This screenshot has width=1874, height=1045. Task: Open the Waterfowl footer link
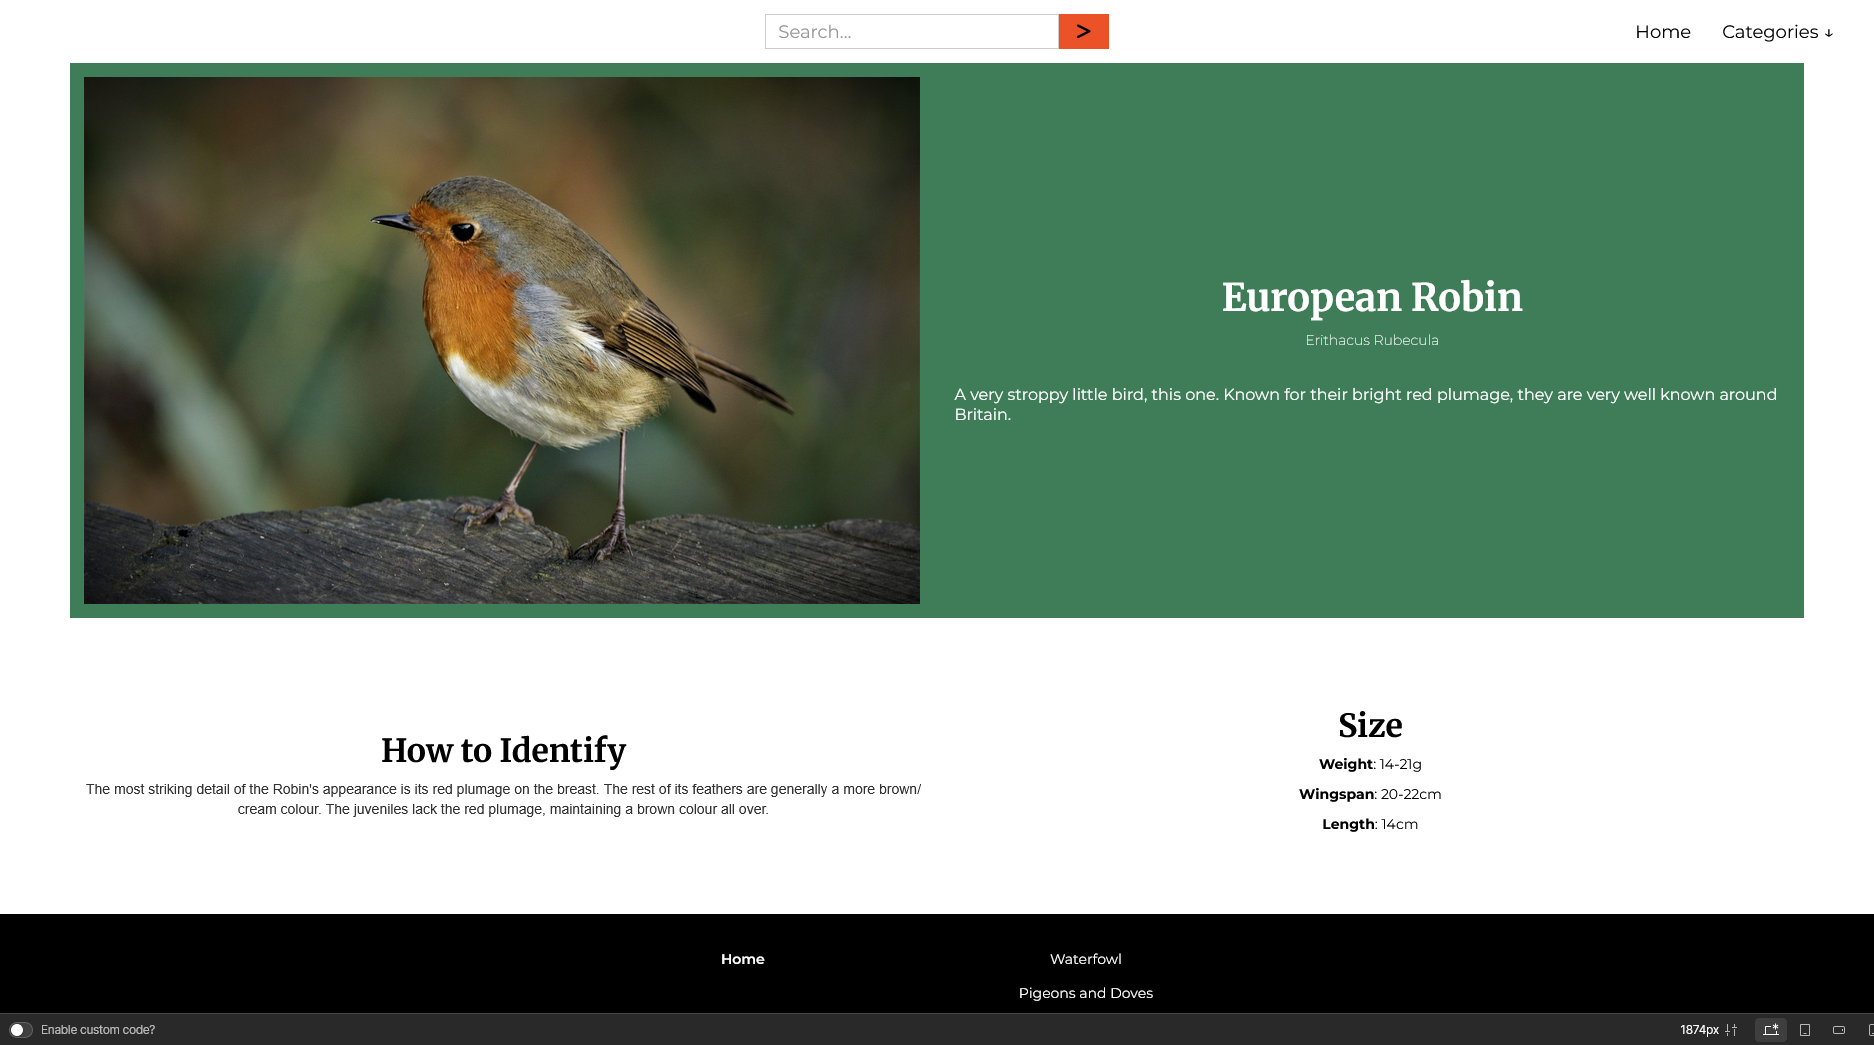click(1085, 959)
